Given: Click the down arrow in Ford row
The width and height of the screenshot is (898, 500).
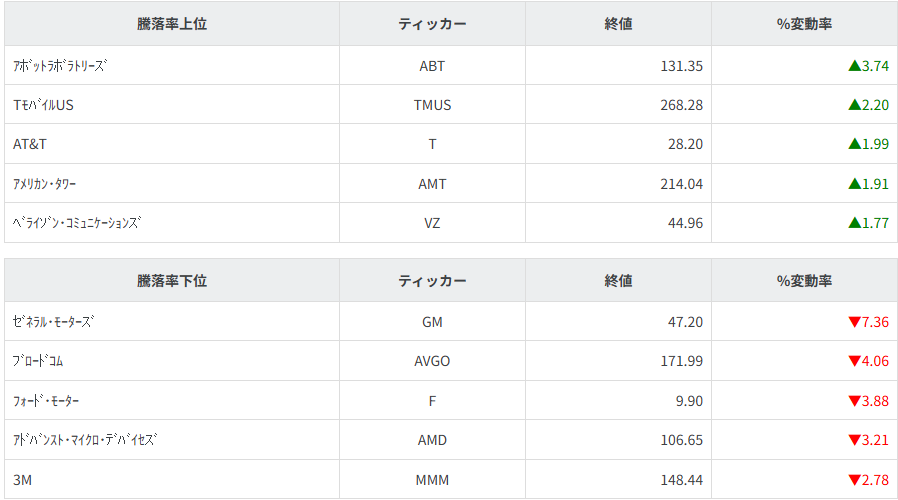Looking at the screenshot, I should [854, 401].
